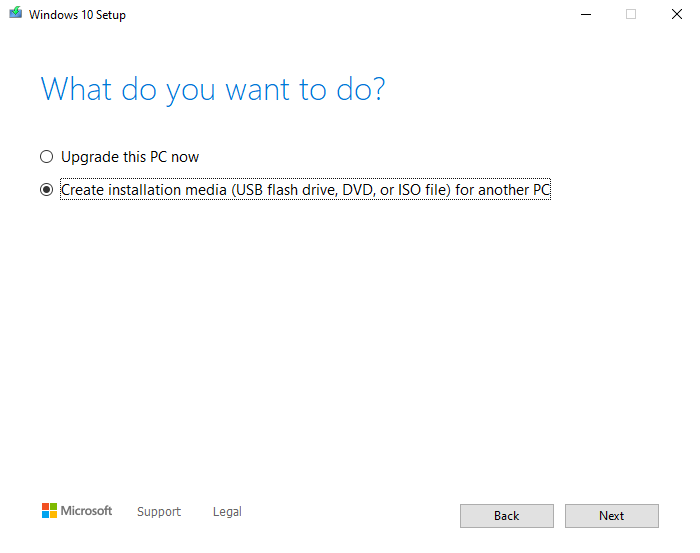Screen dimensions: 700x553
Task: Click the grayed-out maximize window button
Action: click(631, 14)
